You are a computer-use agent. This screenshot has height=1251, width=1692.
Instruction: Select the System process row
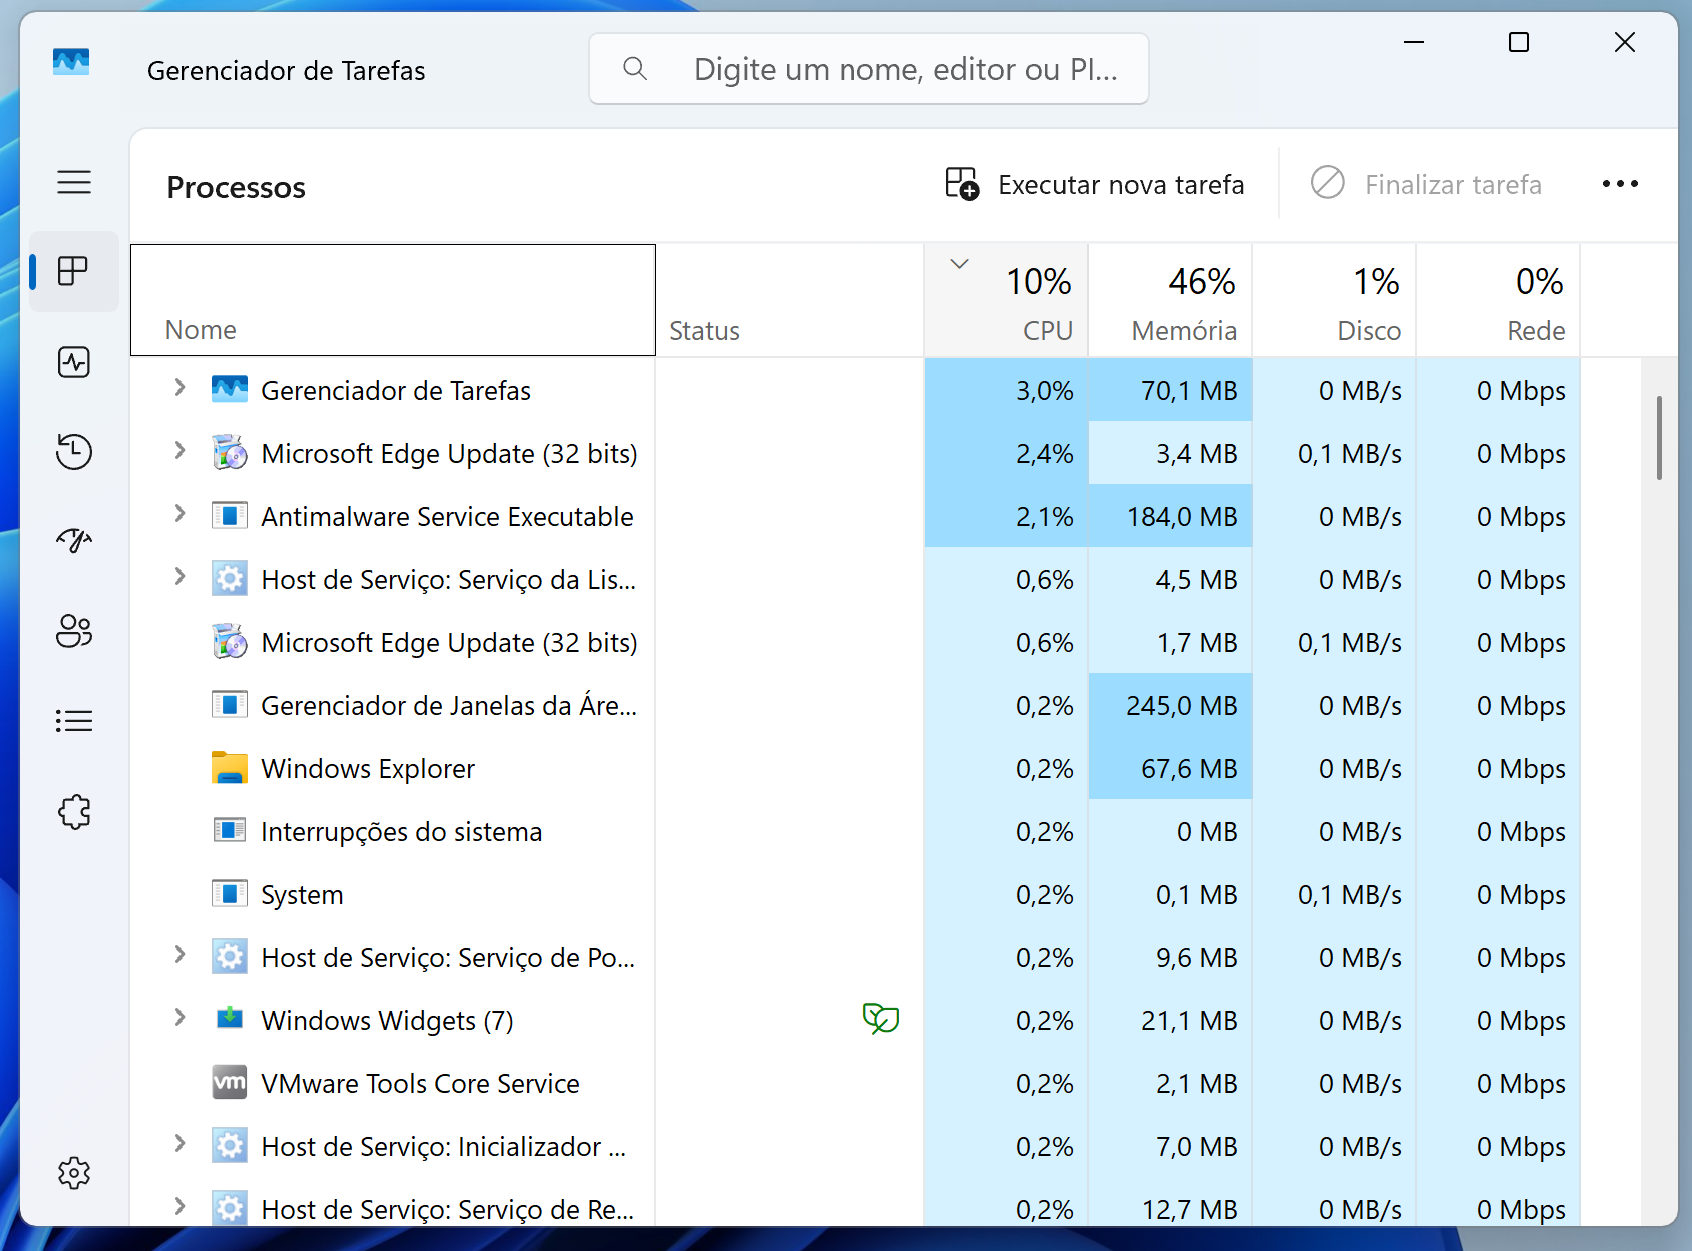(x=855, y=894)
